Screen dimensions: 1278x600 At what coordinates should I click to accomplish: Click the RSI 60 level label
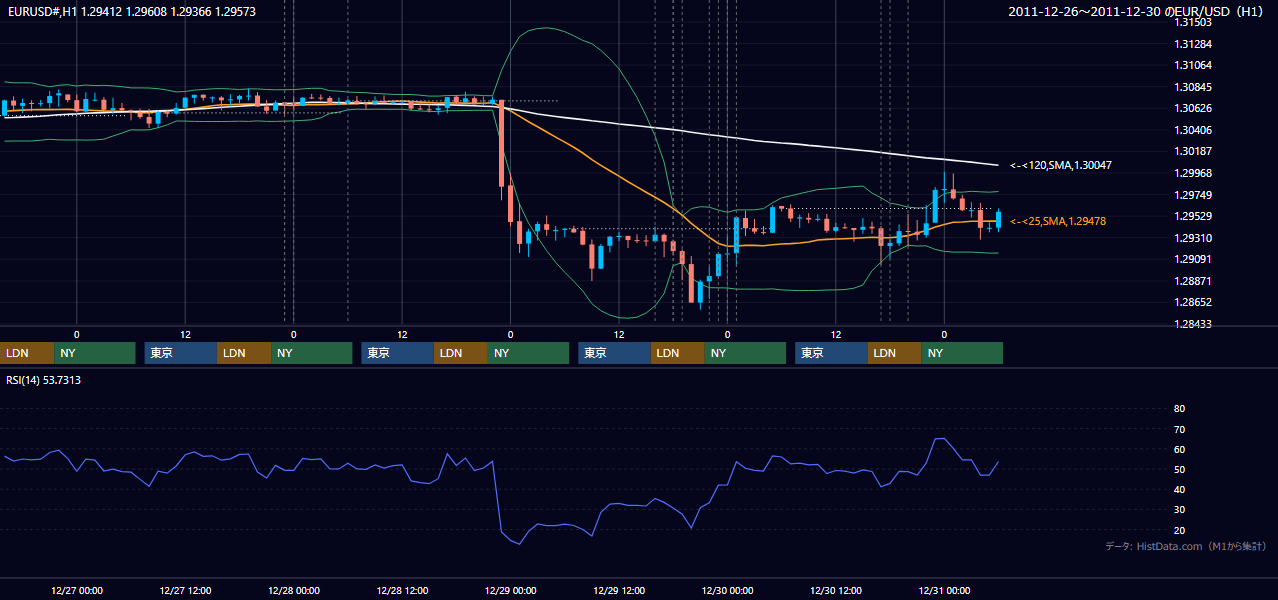tap(1179, 449)
